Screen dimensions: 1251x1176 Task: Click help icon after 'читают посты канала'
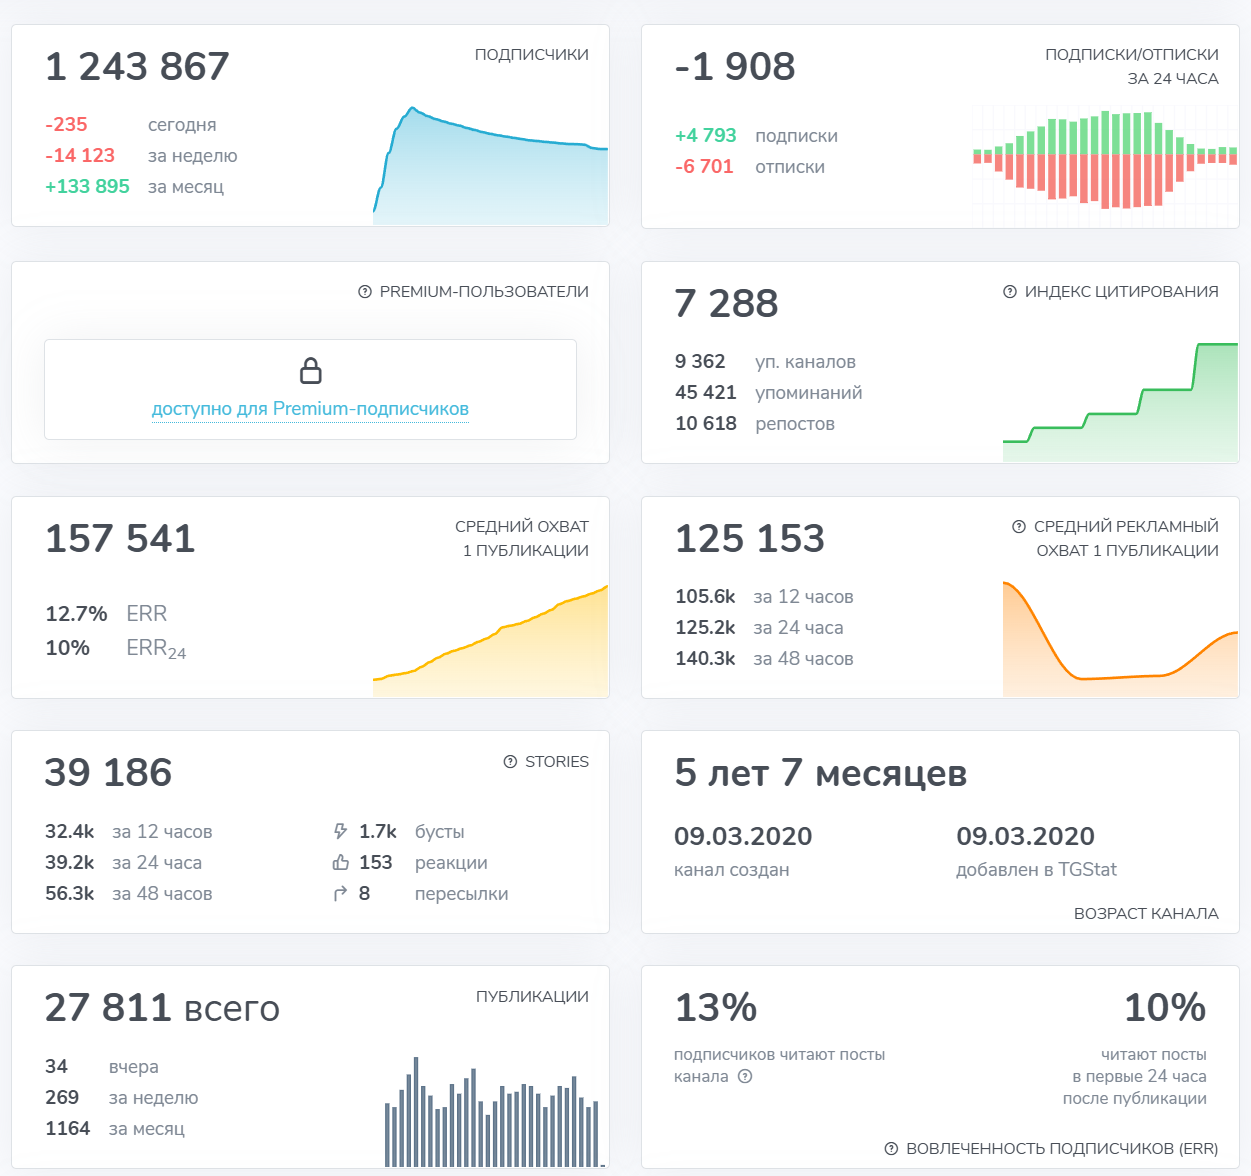click(x=745, y=1077)
